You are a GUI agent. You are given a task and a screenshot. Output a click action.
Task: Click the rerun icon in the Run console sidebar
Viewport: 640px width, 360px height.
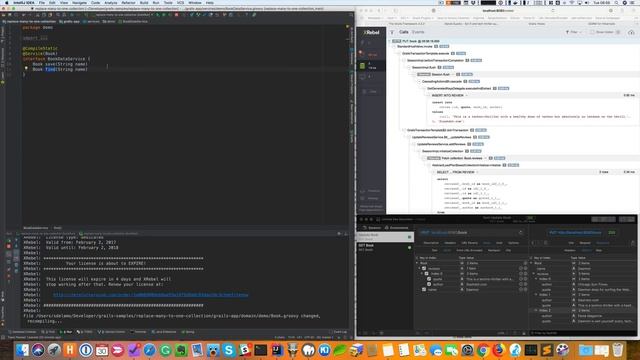click(9, 240)
